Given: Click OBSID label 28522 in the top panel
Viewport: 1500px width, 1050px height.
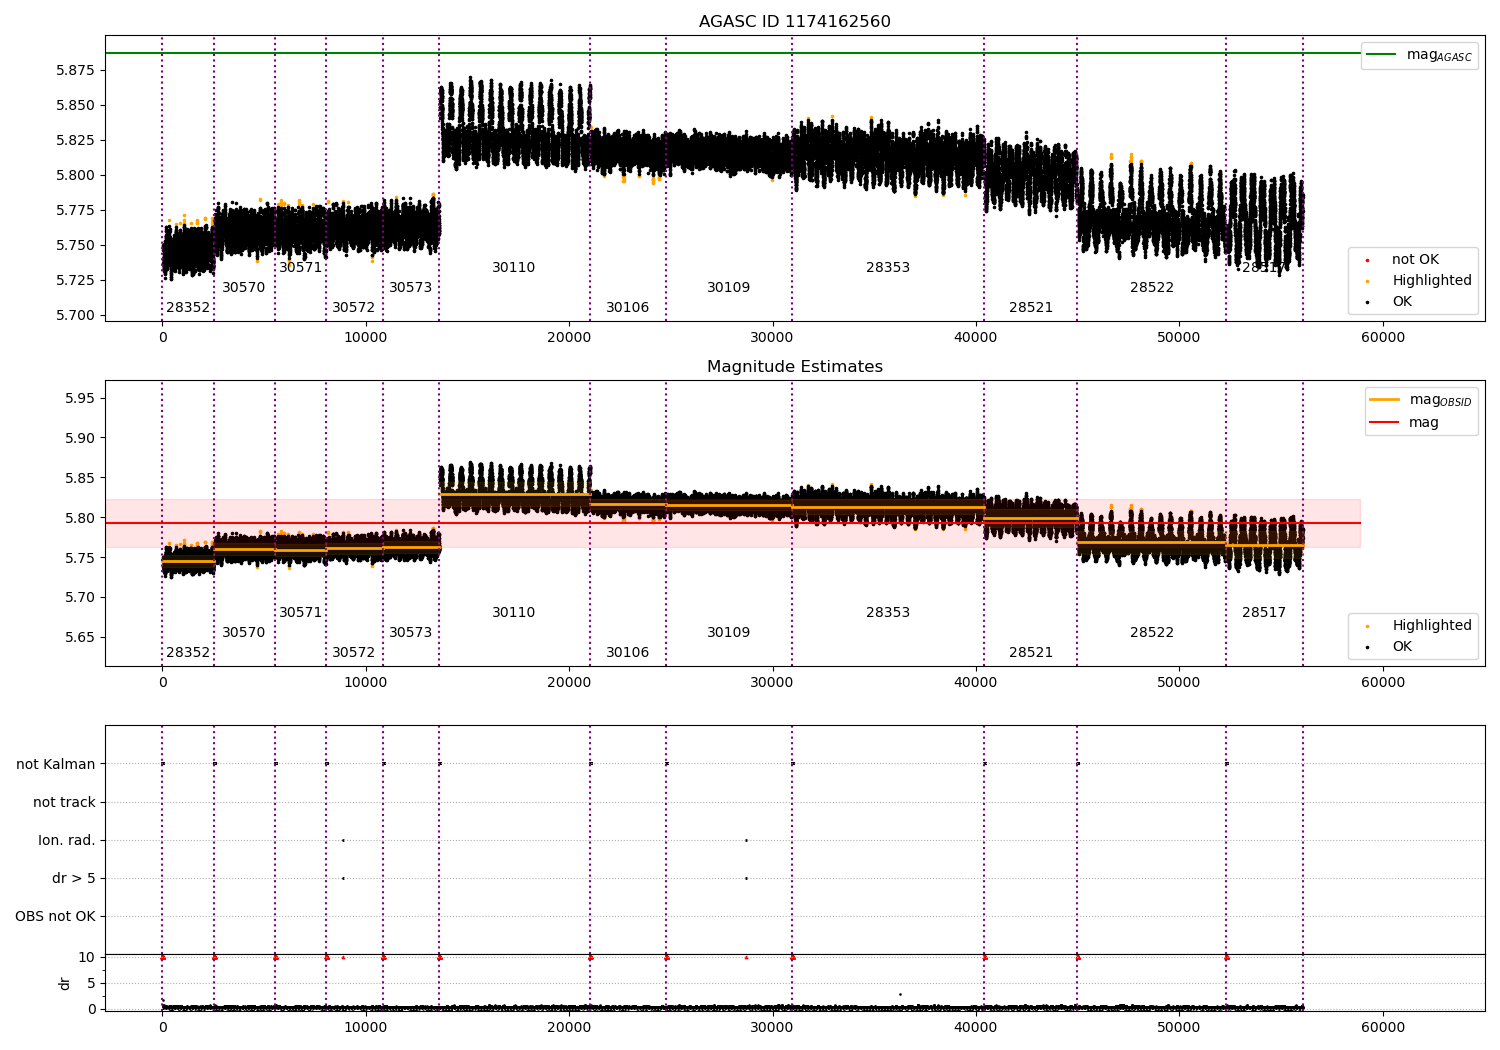Looking at the screenshot, I should (x=1152, y=287).
